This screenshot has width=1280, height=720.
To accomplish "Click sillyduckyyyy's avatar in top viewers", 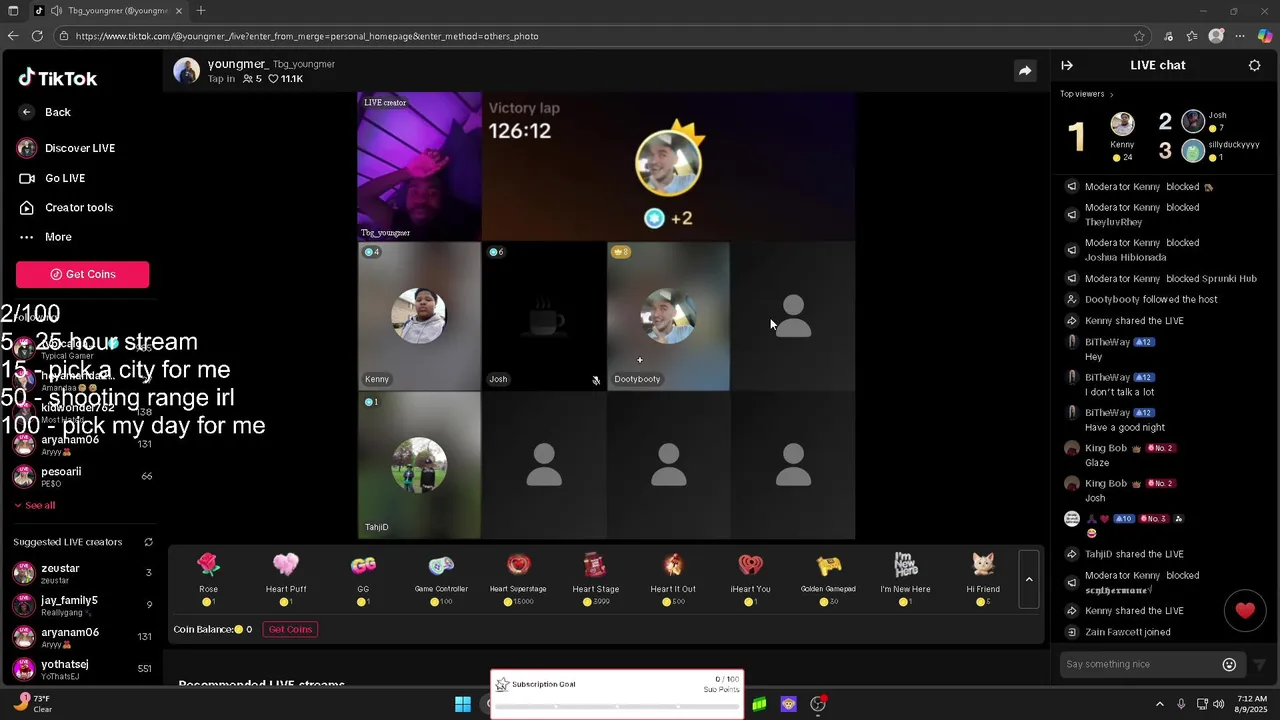I will pyautogui.click(x=1193, y=151).
